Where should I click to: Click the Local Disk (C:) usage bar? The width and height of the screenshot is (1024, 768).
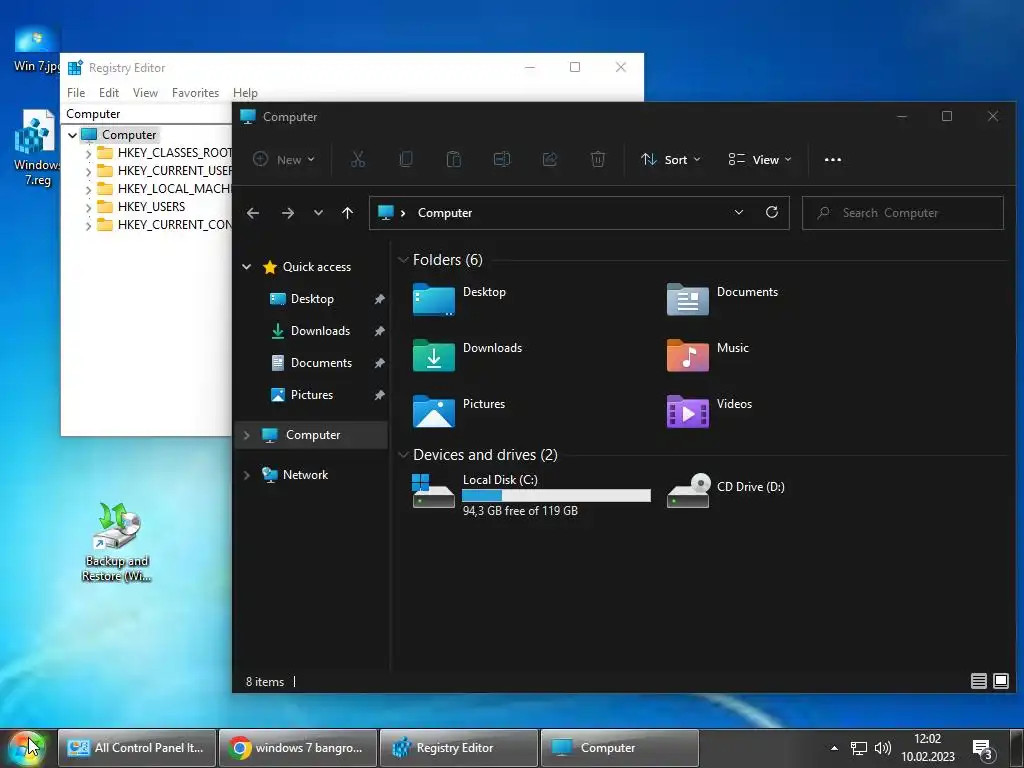point(556,496)
